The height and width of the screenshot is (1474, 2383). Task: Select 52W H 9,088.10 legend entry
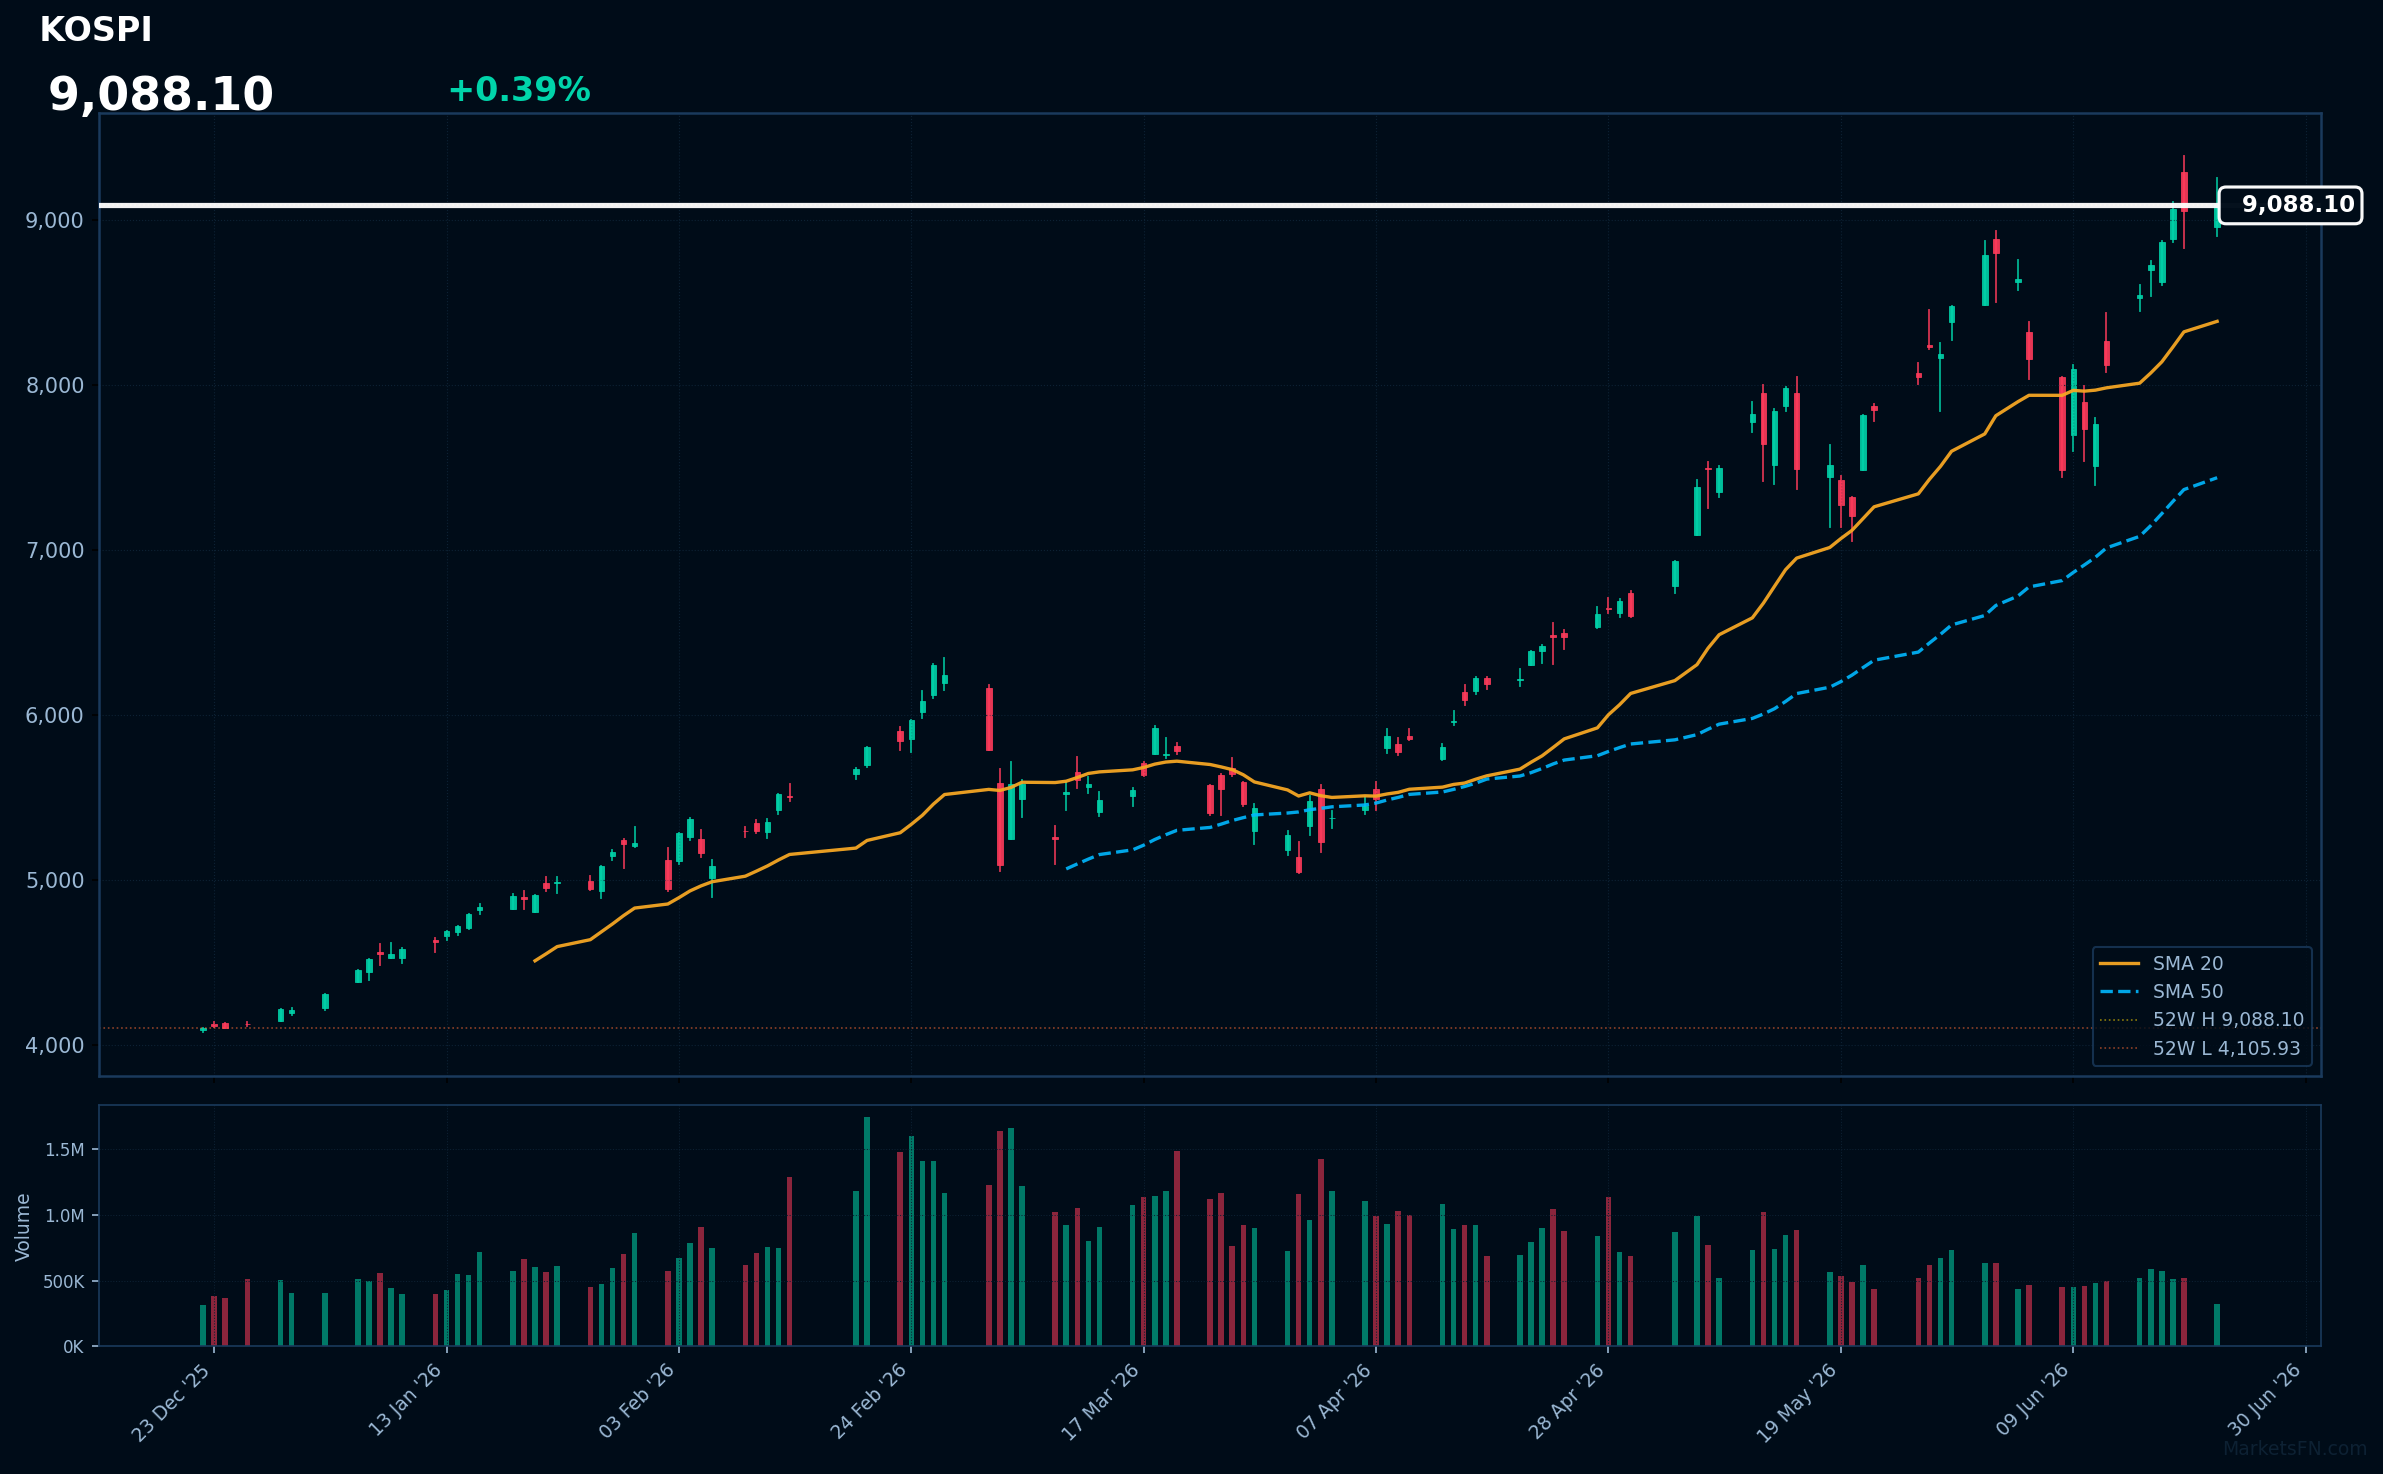tap(2201, 1019)
